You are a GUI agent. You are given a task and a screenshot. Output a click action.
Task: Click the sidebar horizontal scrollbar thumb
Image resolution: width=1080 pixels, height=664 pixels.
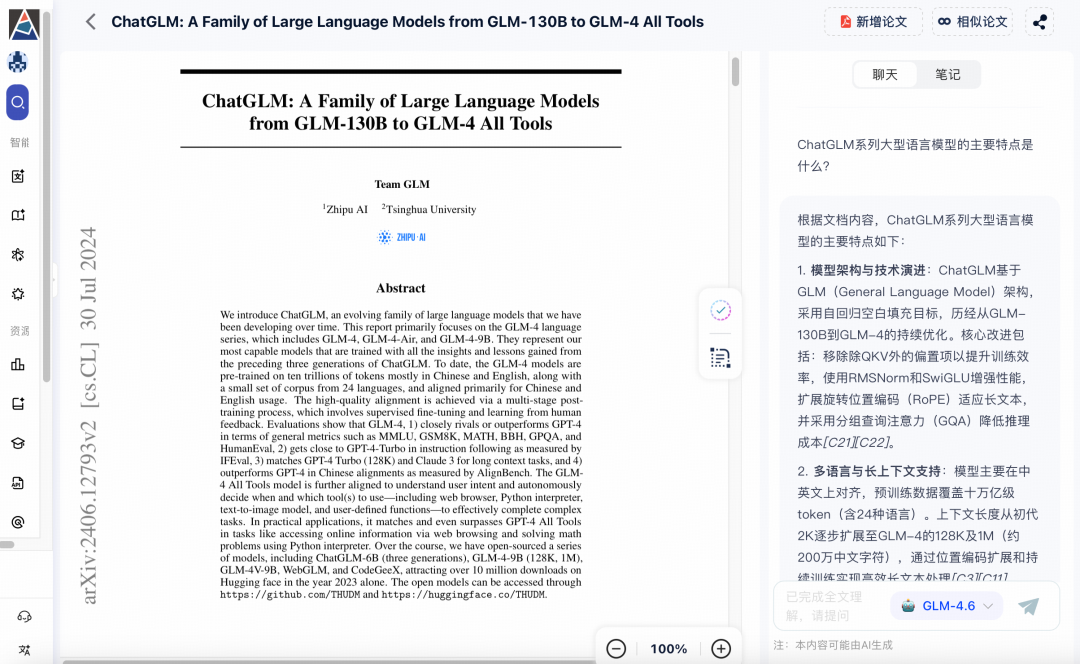[7, 545]
